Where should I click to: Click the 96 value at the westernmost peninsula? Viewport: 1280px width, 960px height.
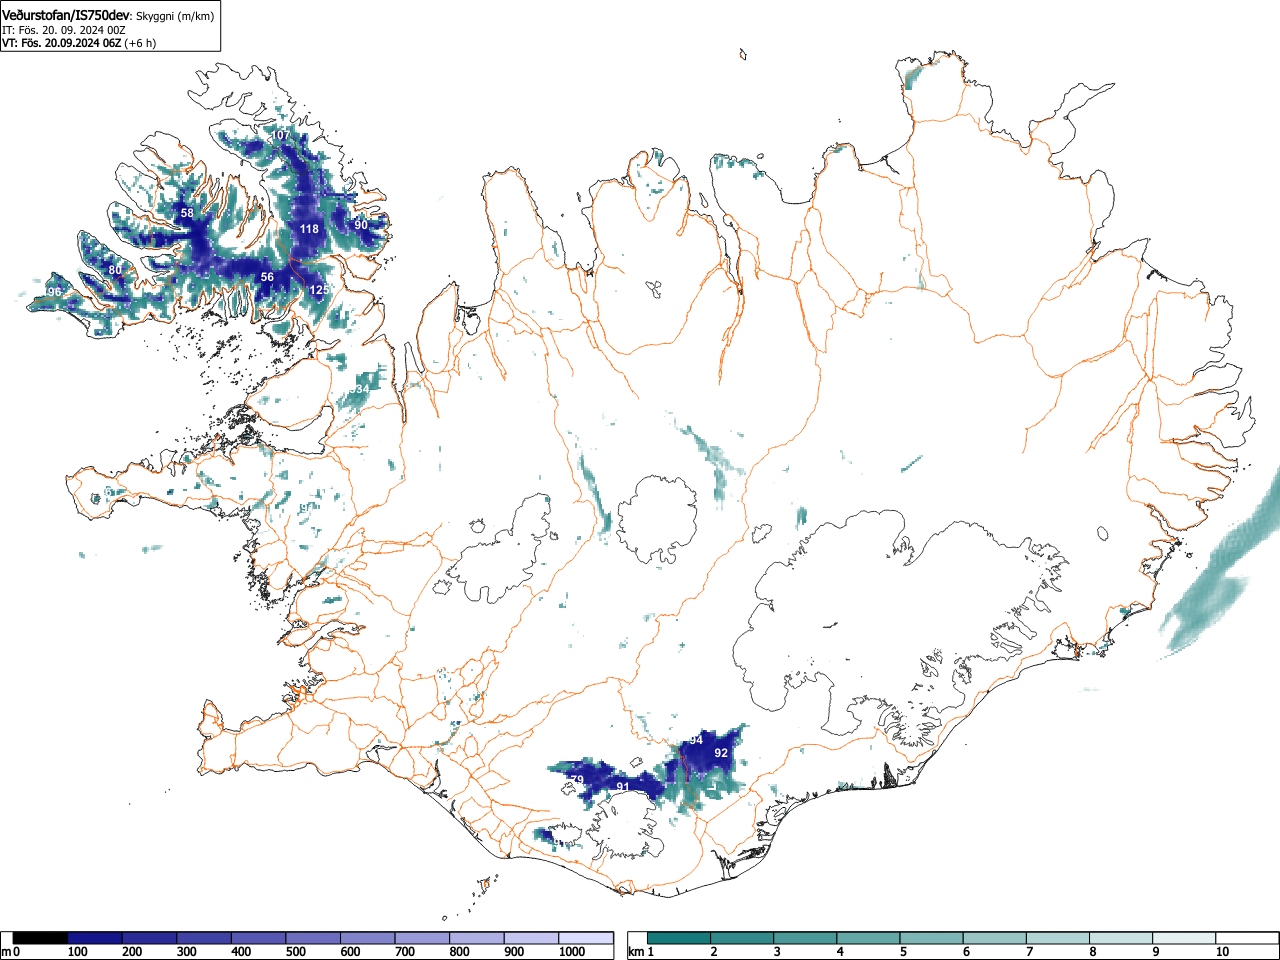tap(53, 292)
